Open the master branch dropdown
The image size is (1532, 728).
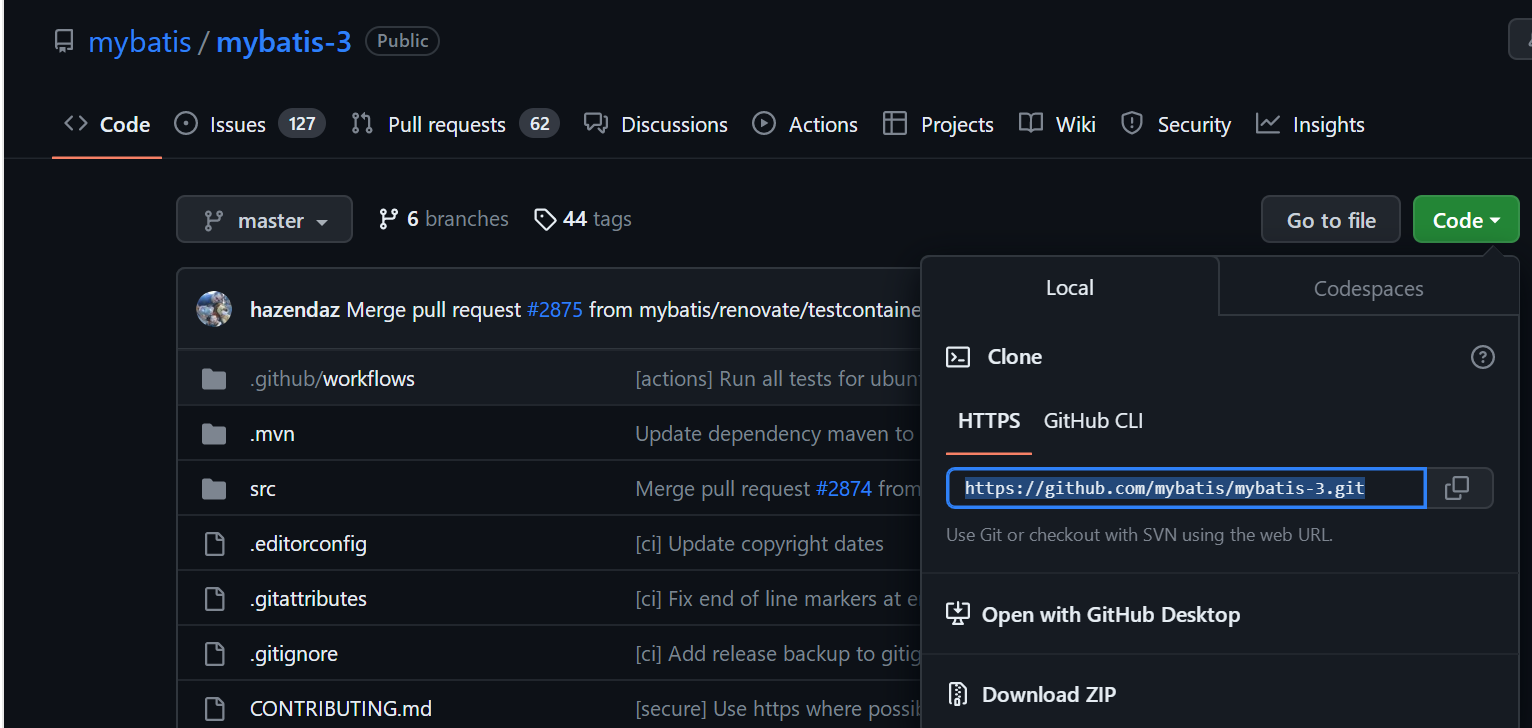coord(265,220)
